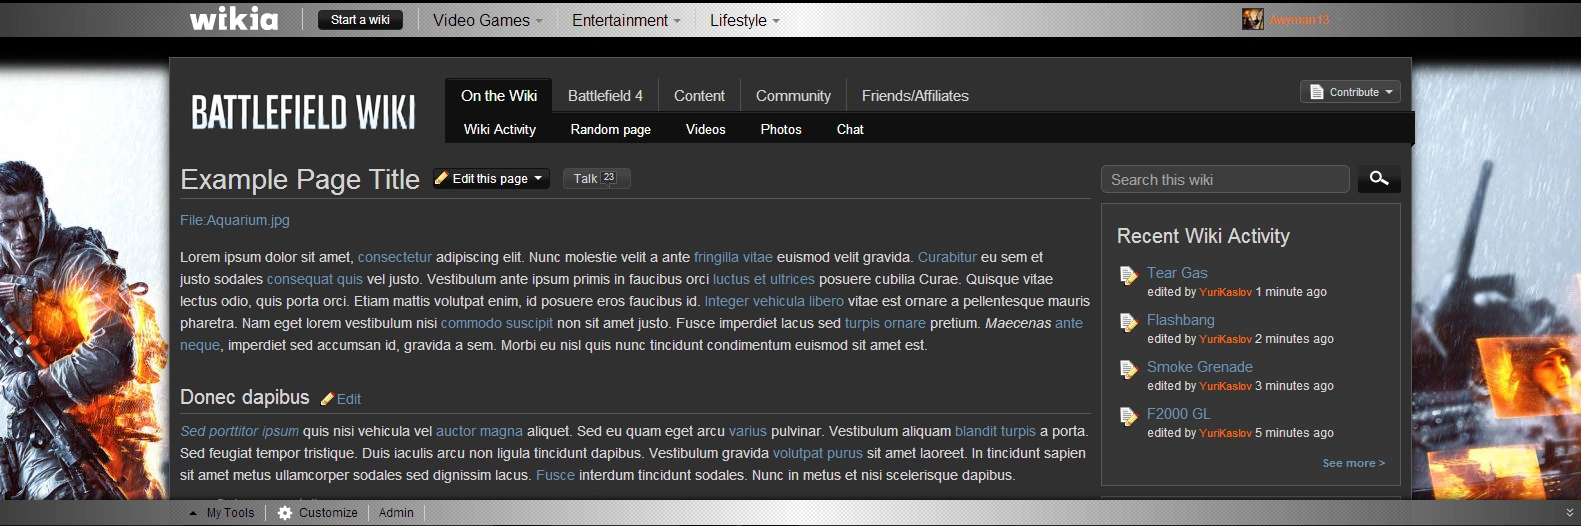Image resolution: width=1581 pixels, height=526 pixels.
Task: Click Recent Wiki Activity heading
Action: (1203, 236)
